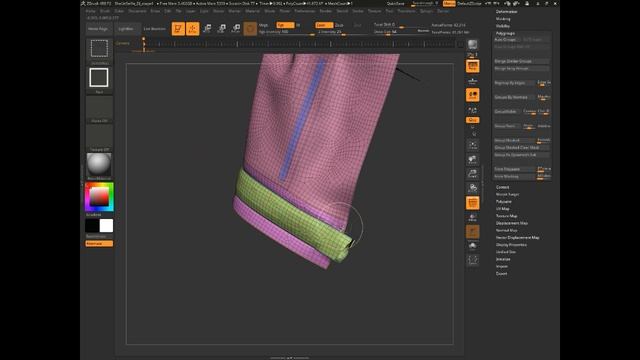
Task: Click the Frame view icon
Action: (x=473, y=145)
